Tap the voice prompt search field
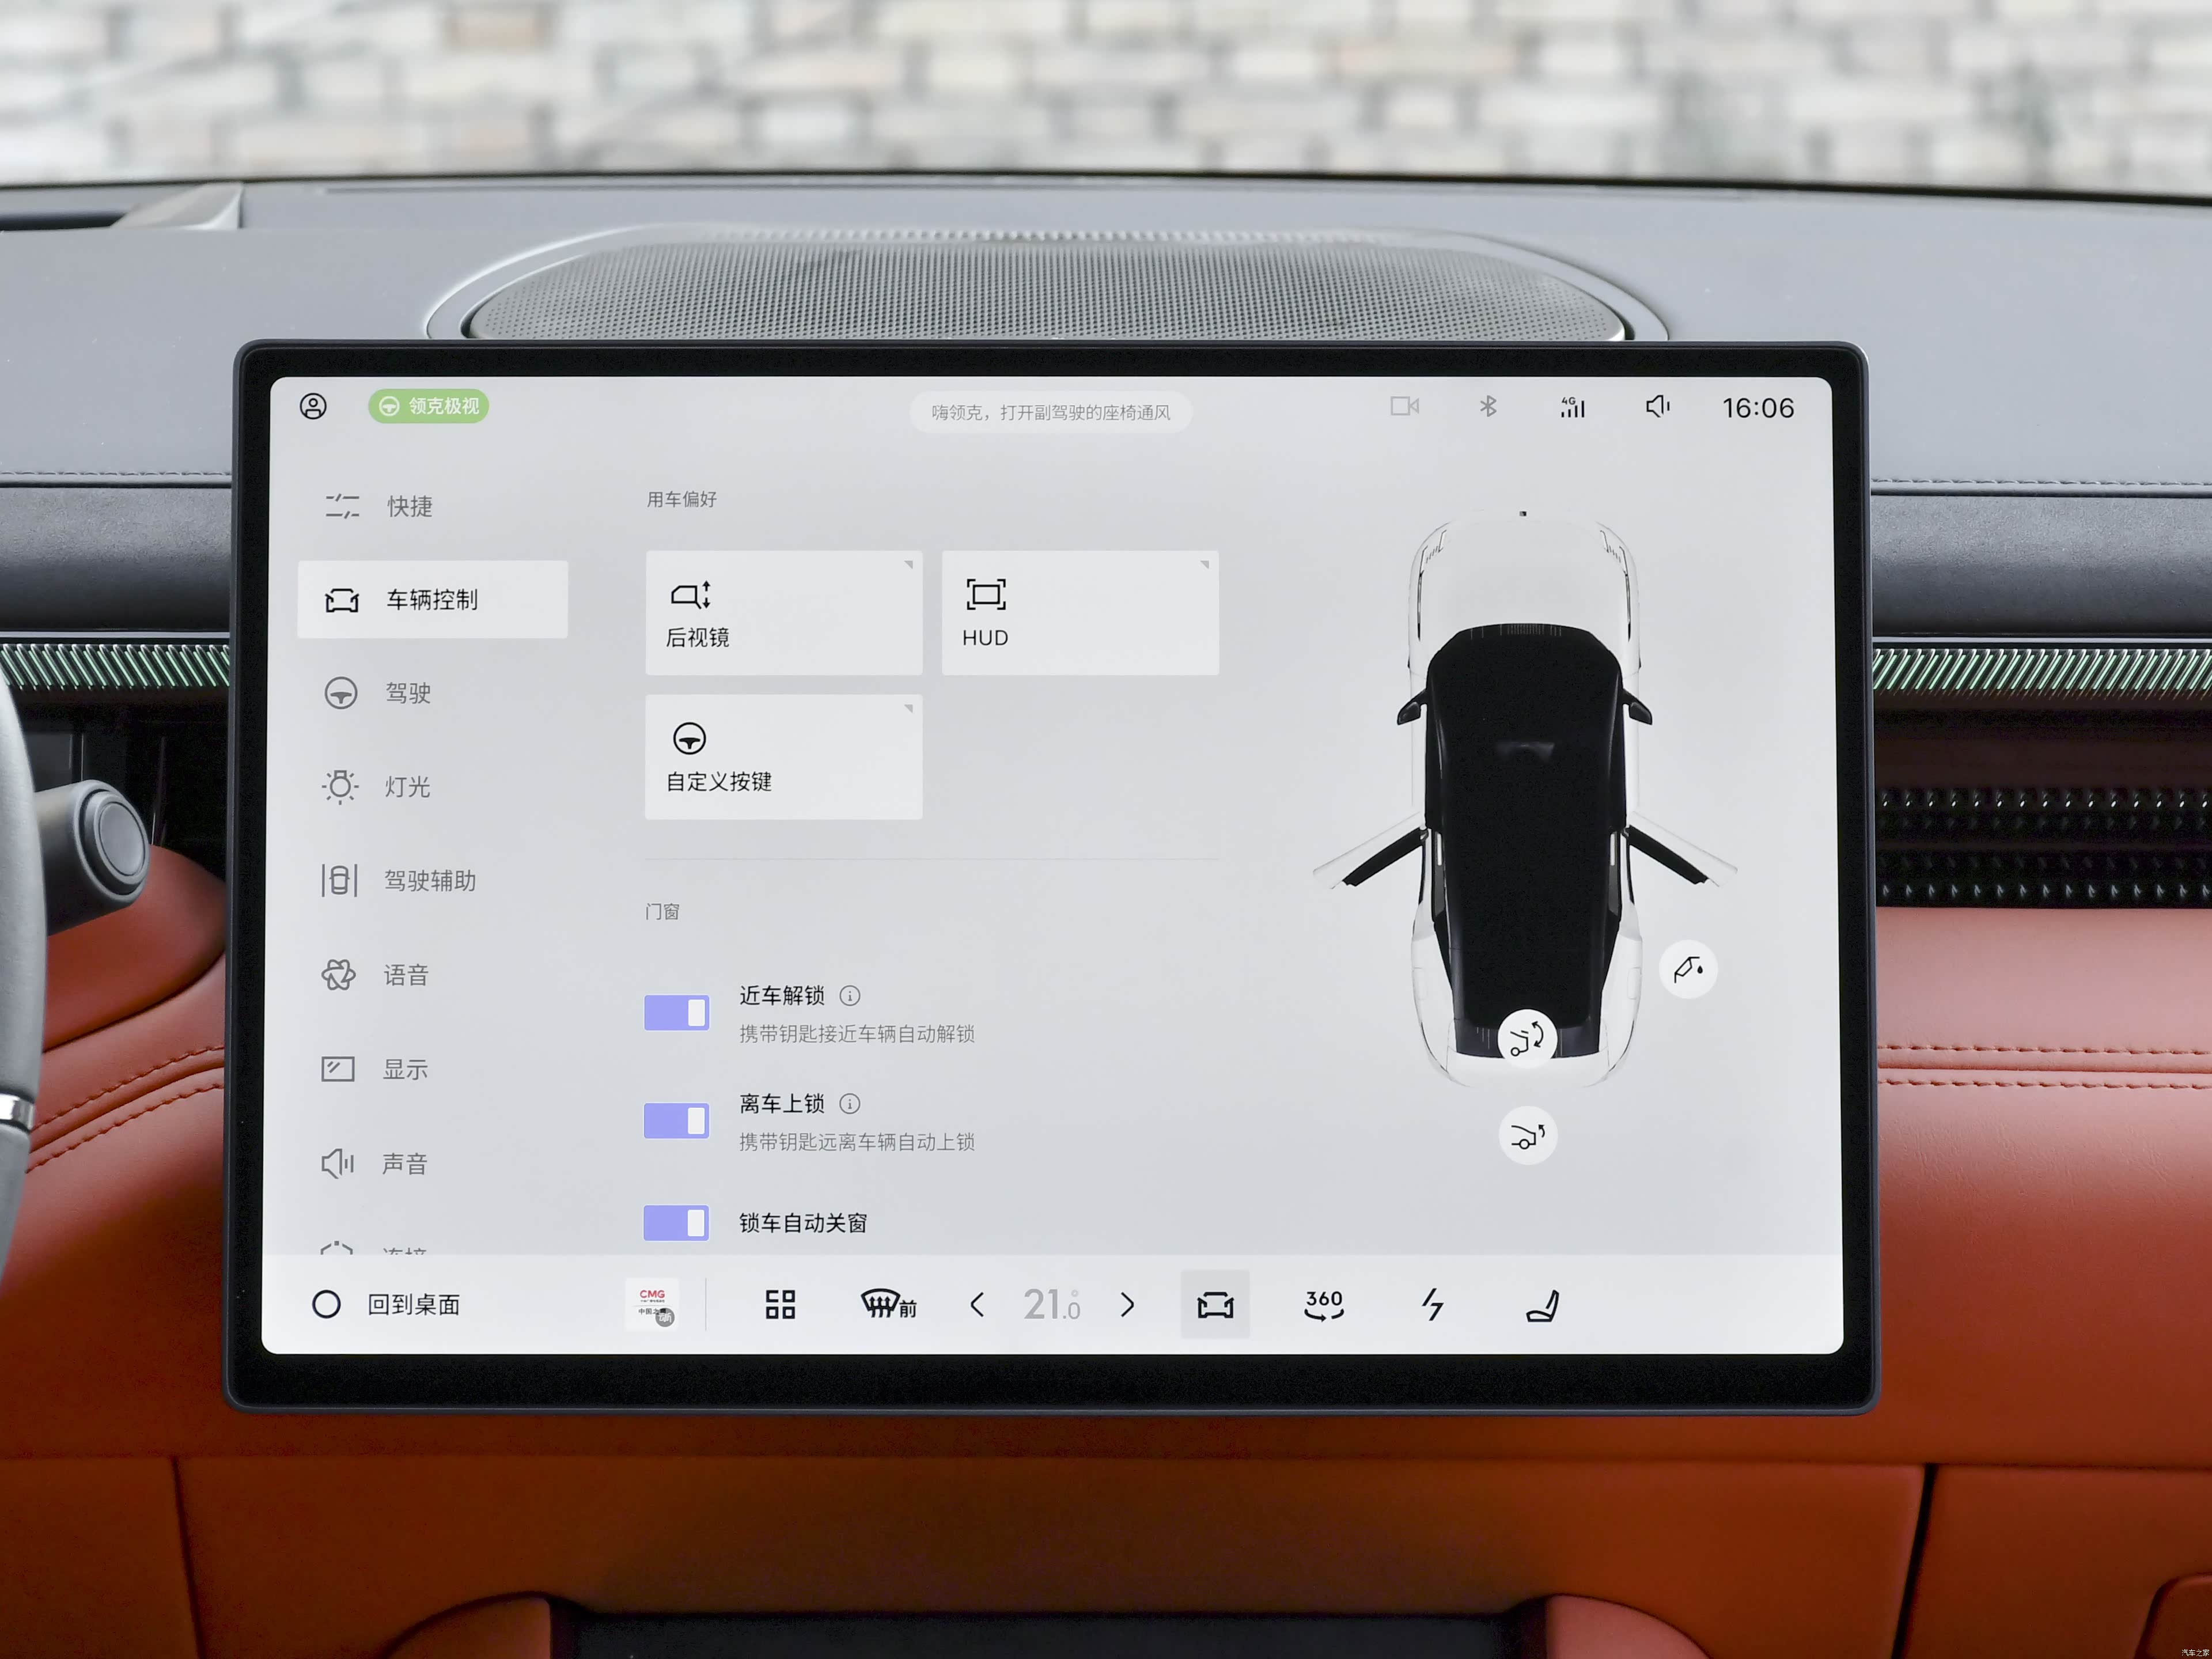This screenshot has width=2212, height=1659. [1050, 412]
